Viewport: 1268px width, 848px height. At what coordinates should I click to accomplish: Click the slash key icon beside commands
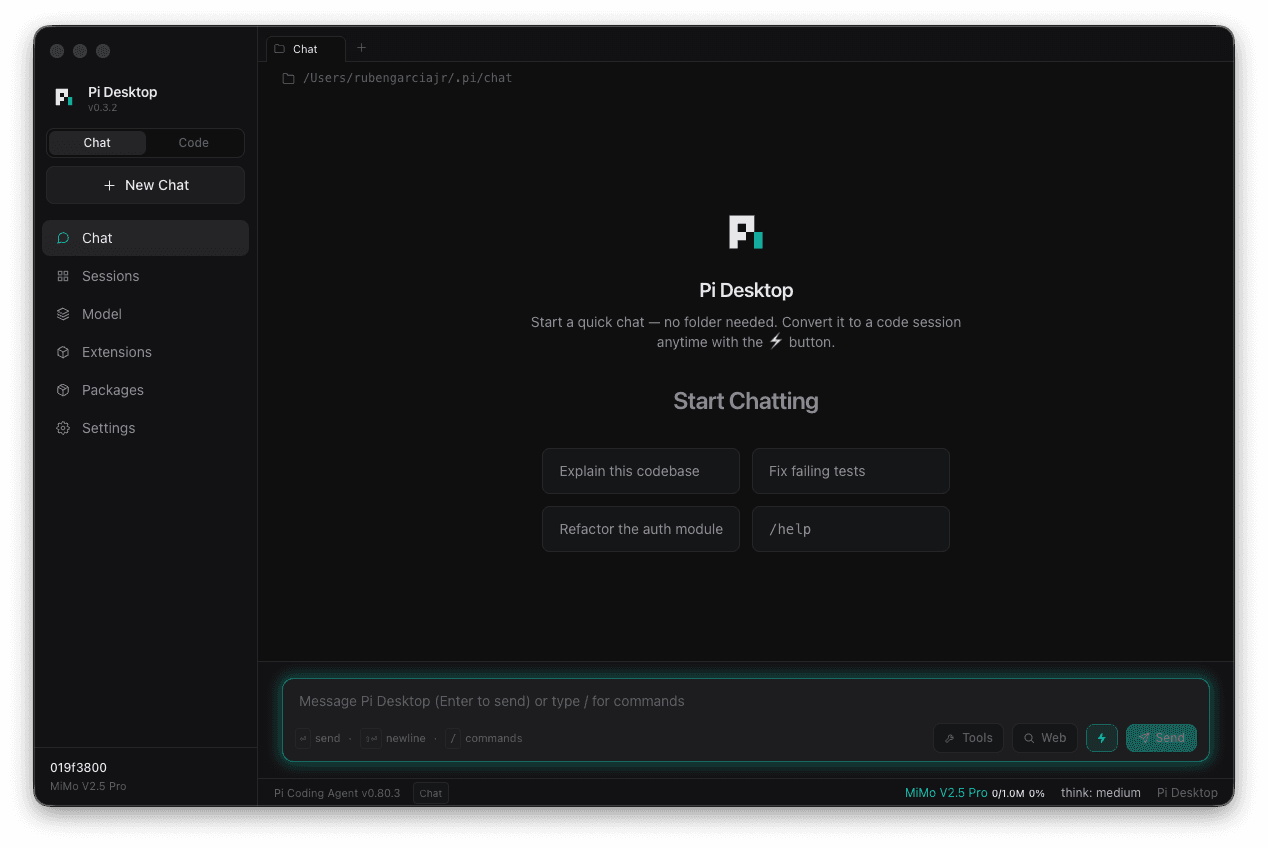[453, 738]
